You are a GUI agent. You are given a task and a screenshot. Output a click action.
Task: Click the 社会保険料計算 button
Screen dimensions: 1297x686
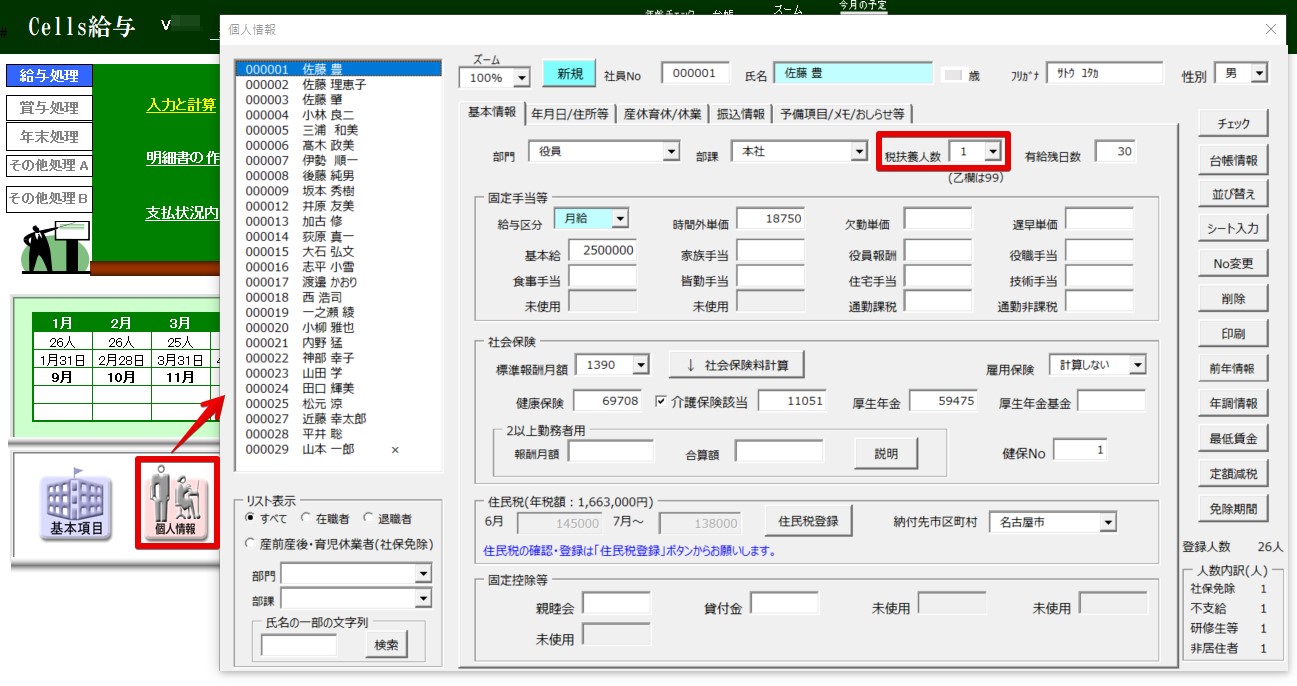737,365
